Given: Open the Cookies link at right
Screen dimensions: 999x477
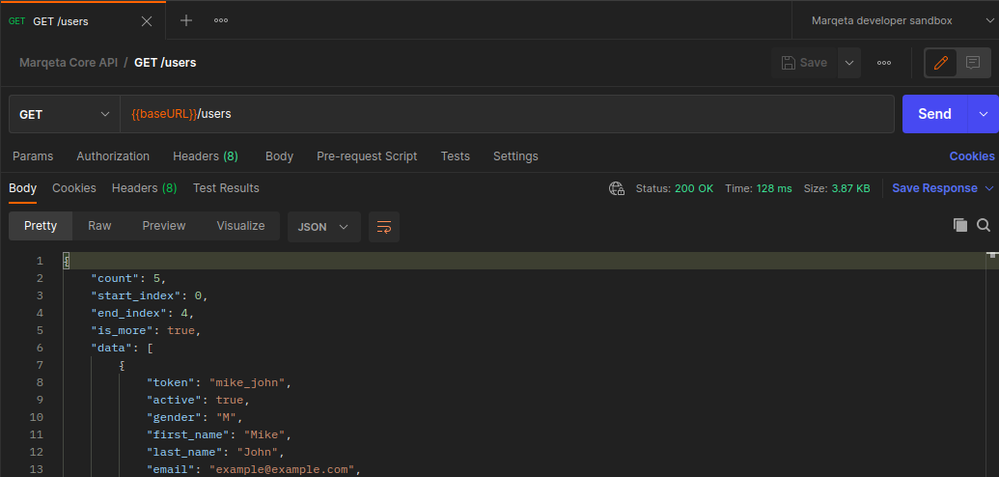Looking at the screenshot, I should [x=972, y=156].
